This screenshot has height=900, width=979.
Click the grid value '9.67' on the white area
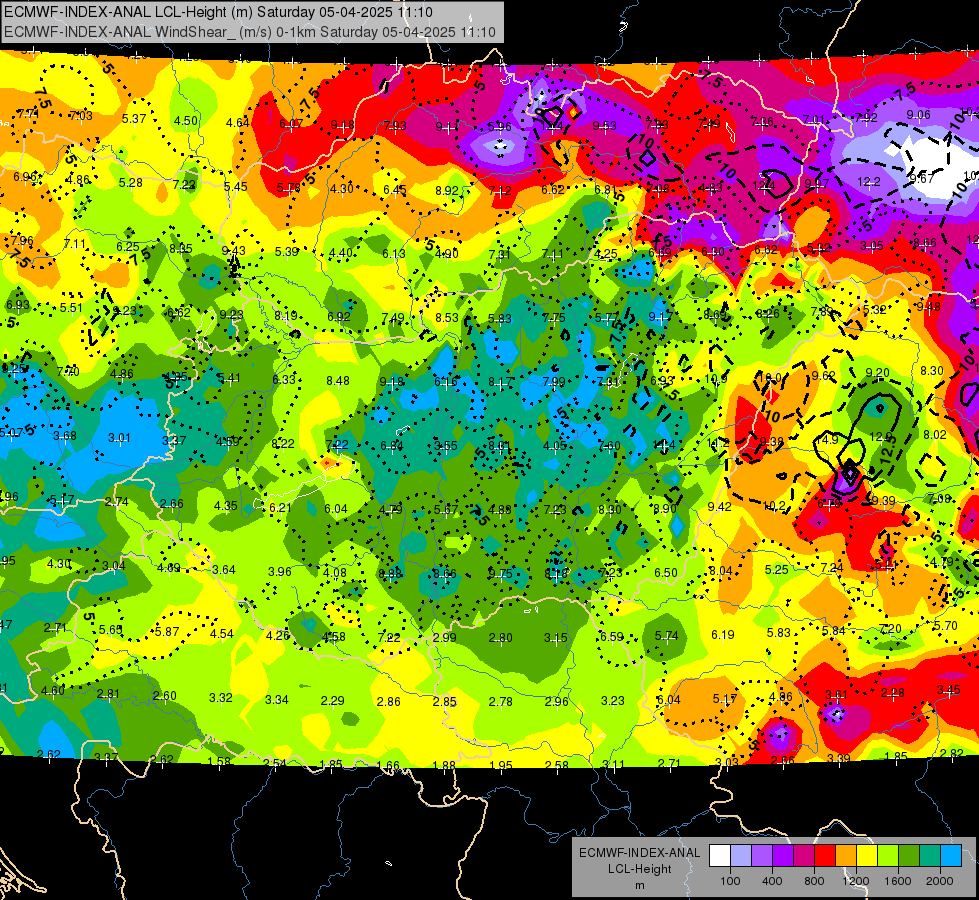click(922, 178)
